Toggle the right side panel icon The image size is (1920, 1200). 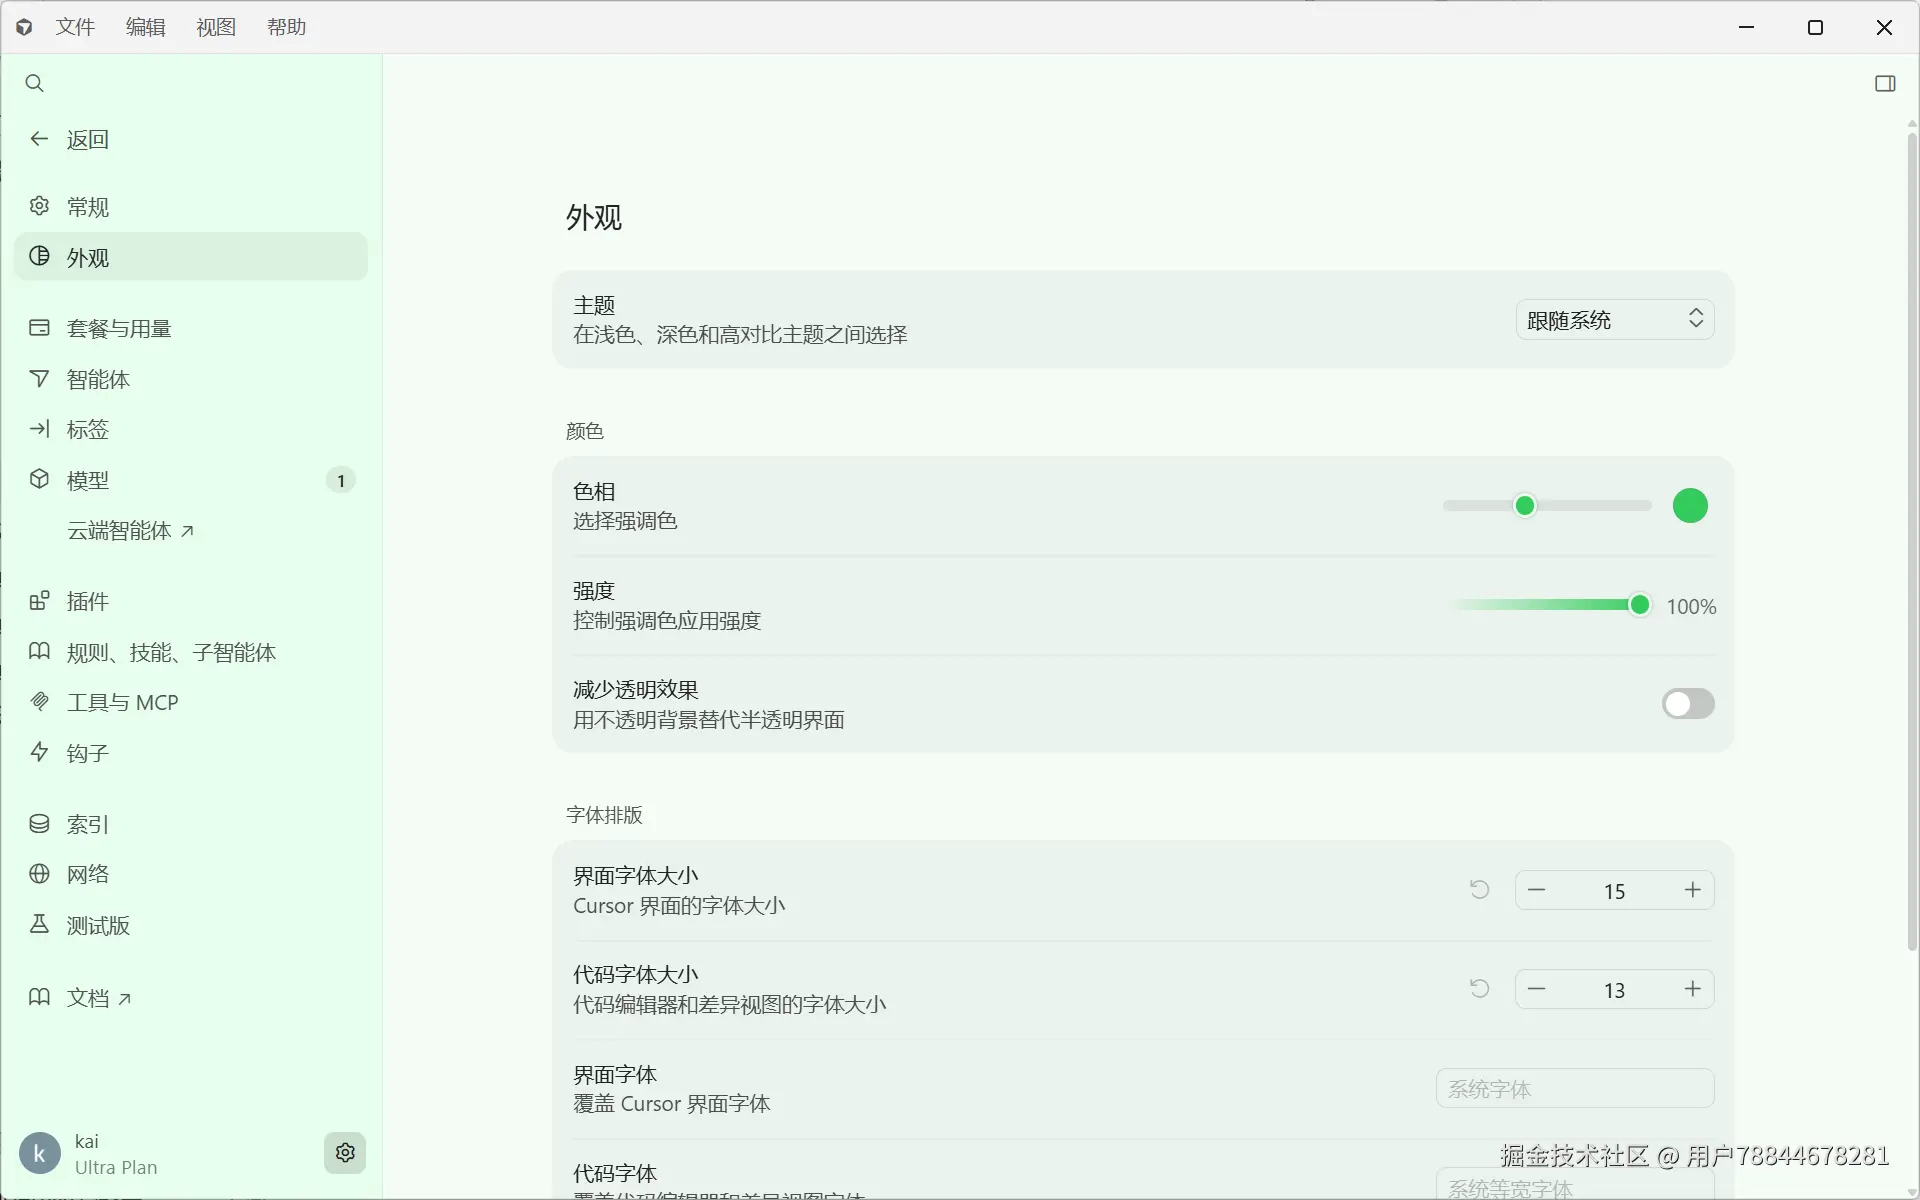1884,83
